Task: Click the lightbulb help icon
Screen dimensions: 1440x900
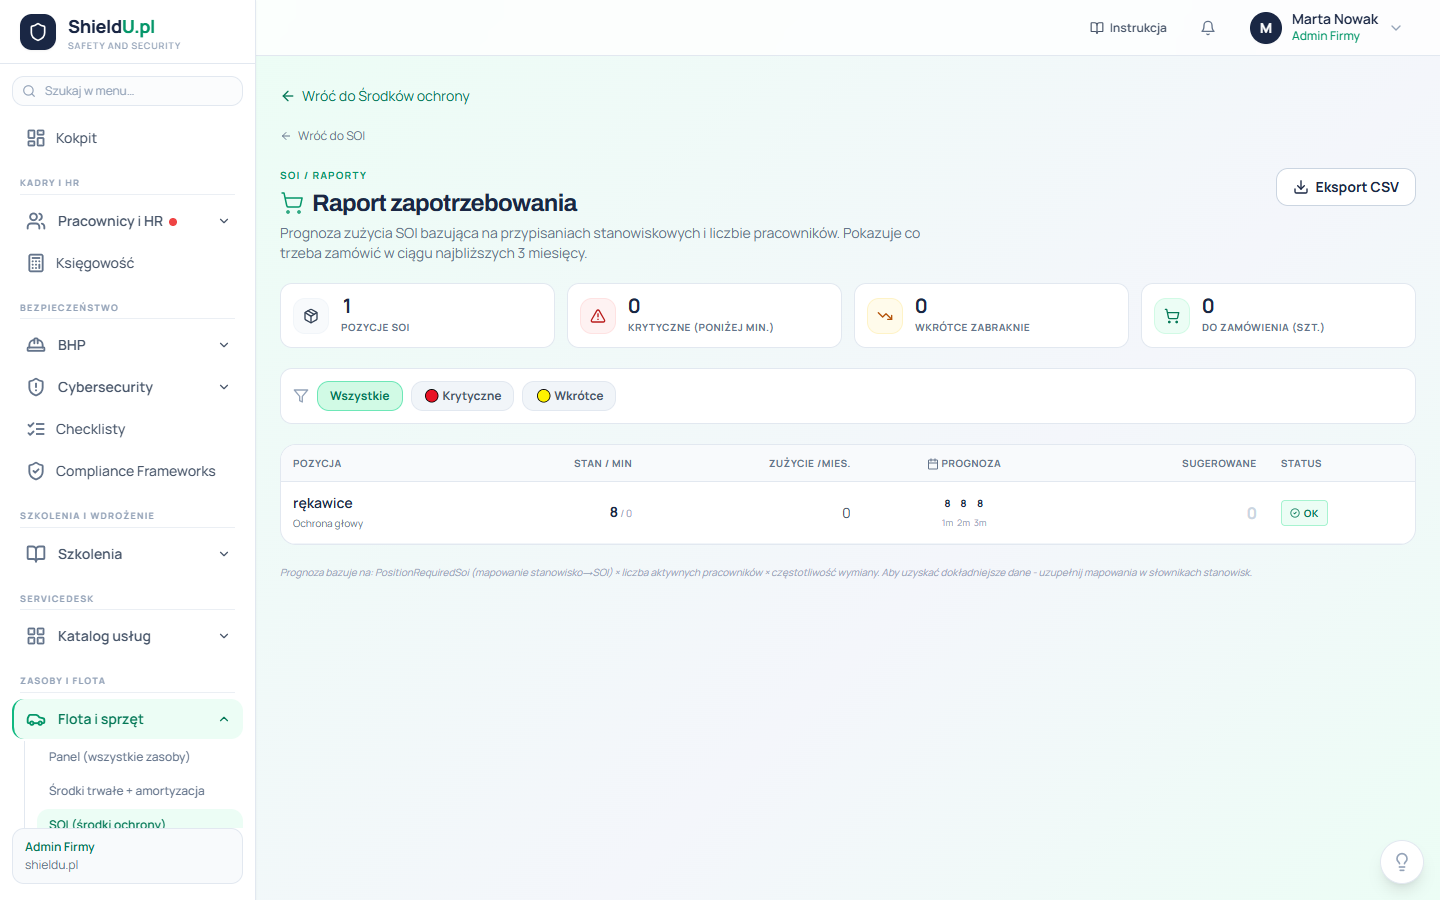Action: tap(1402, 862)
